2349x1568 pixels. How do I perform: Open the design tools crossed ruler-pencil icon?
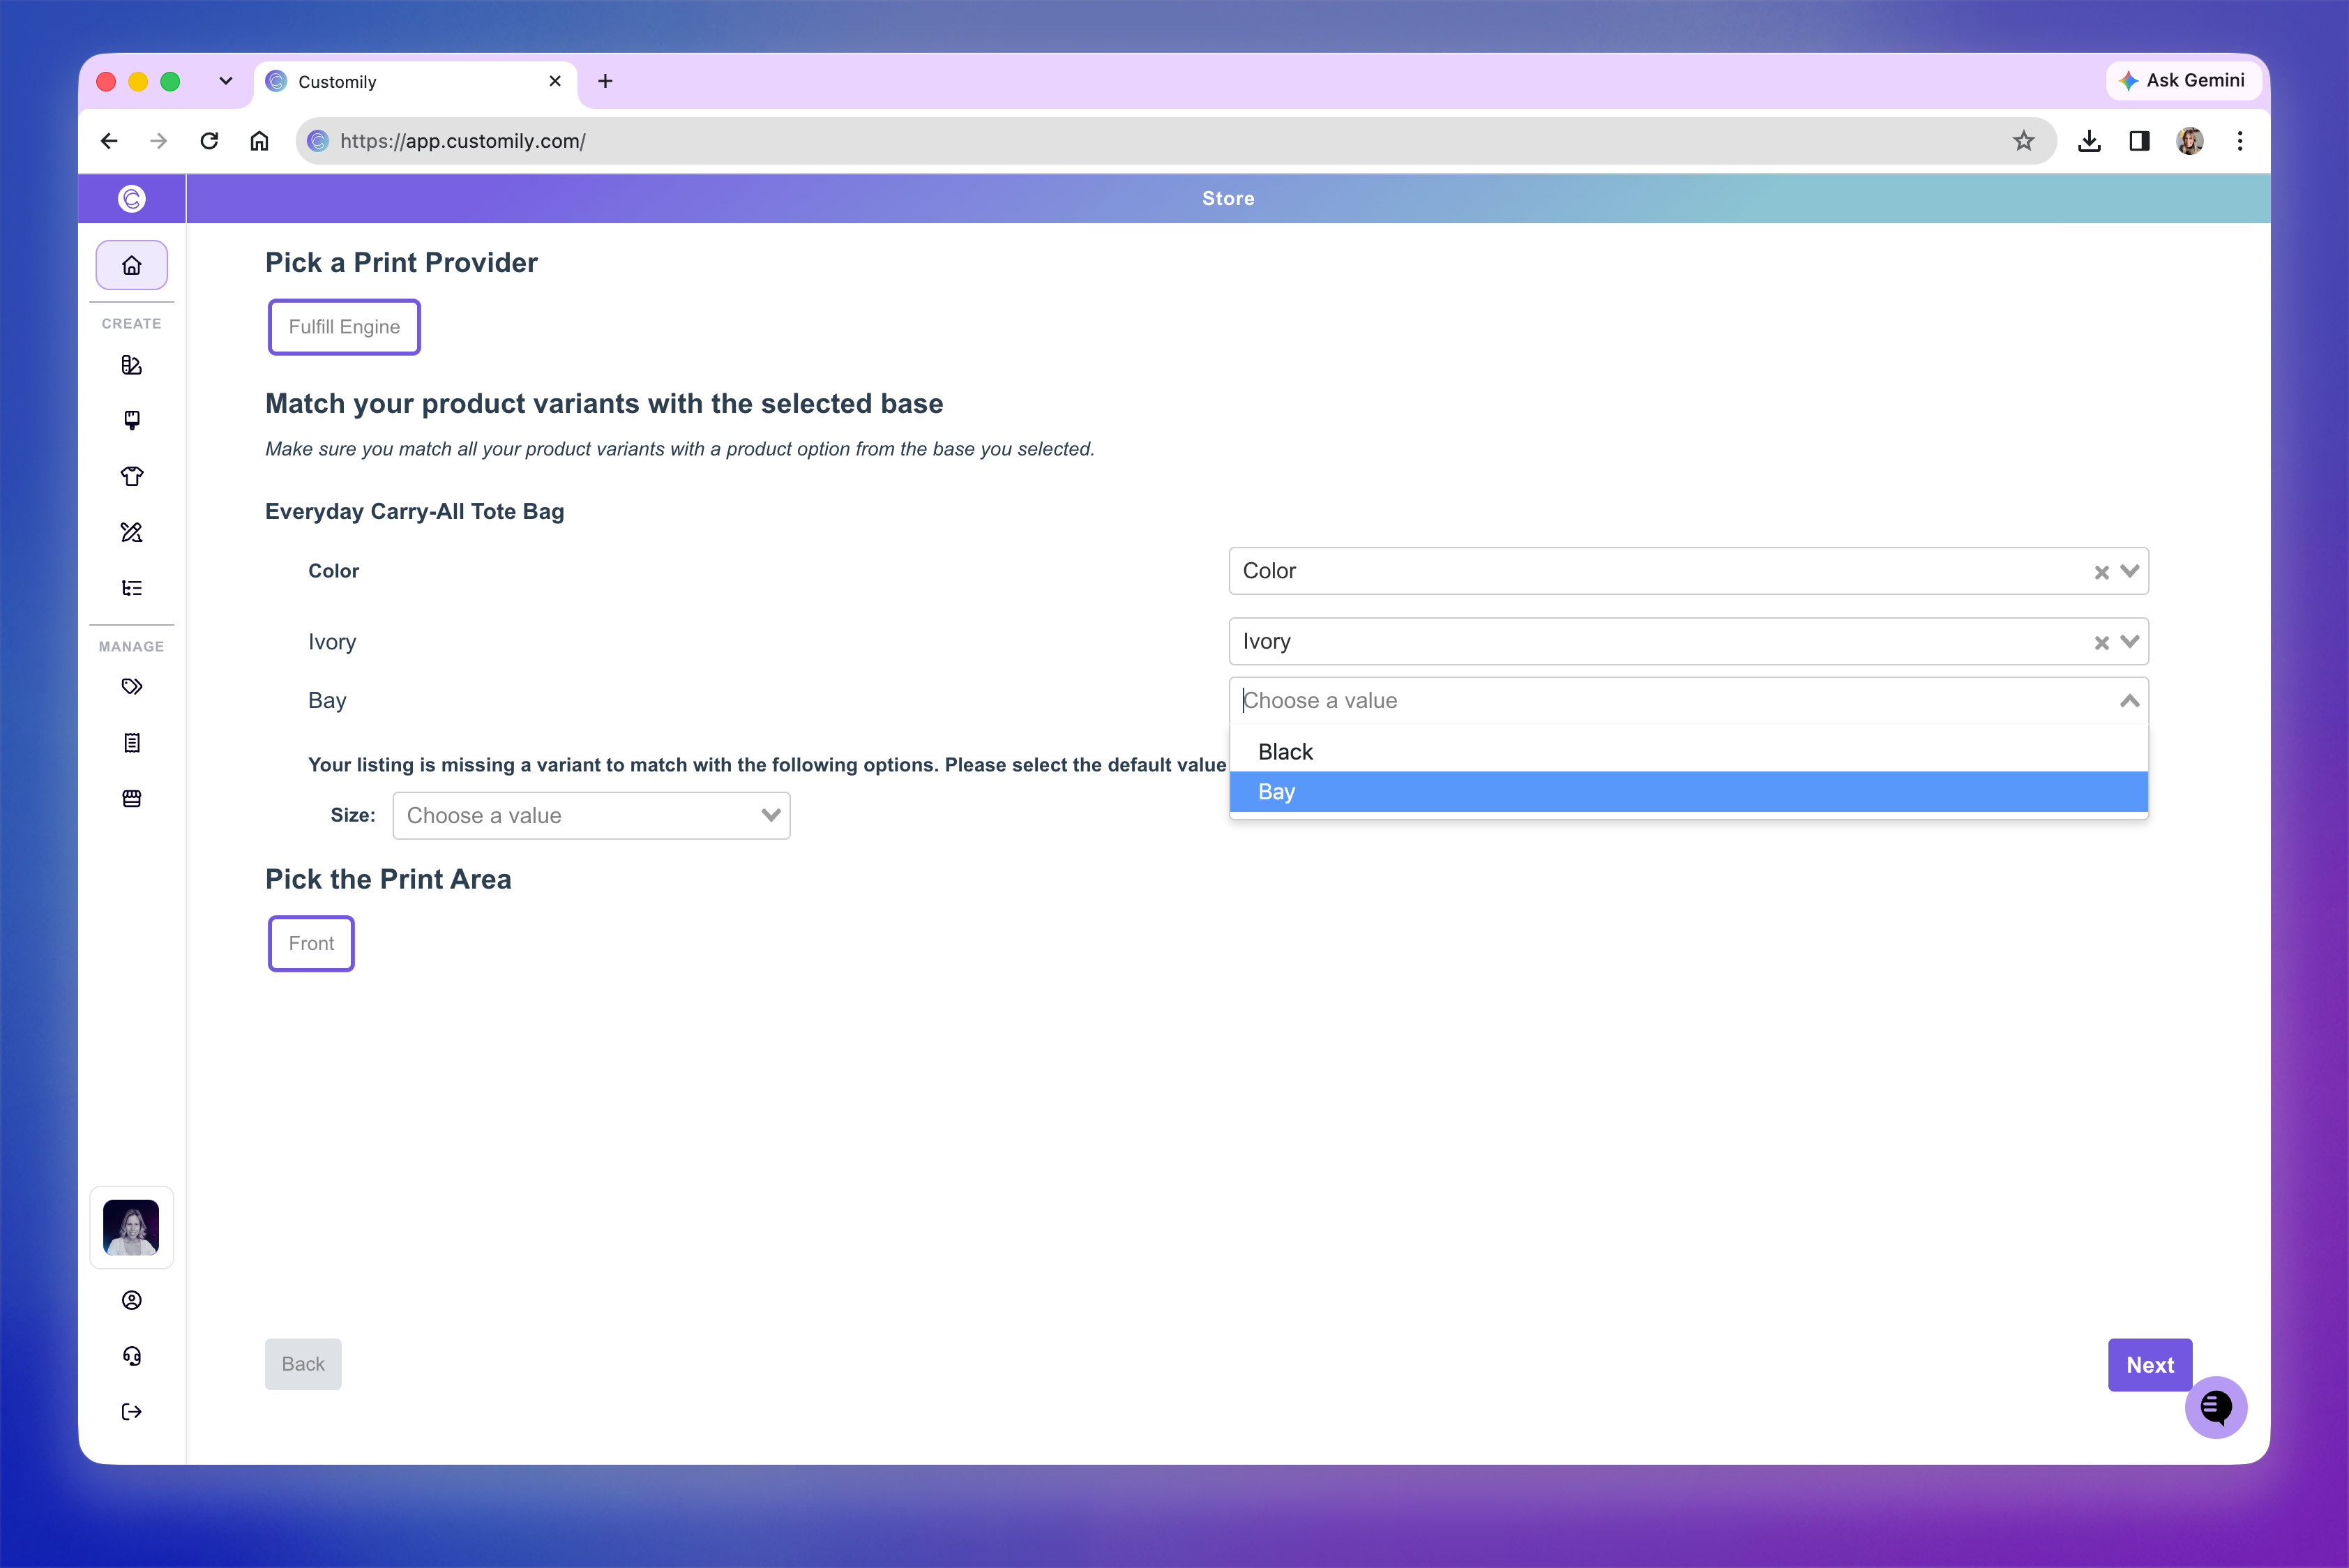pyautogui.click(x=131, y=532)
